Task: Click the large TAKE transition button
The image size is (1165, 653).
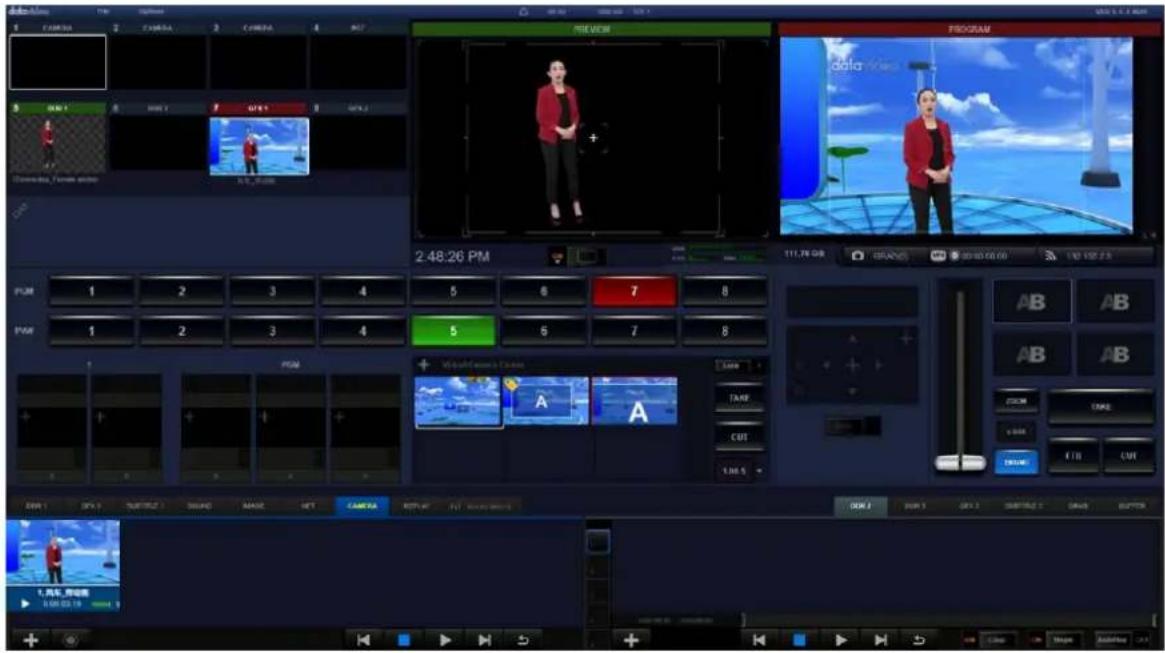Action: 1100,406
